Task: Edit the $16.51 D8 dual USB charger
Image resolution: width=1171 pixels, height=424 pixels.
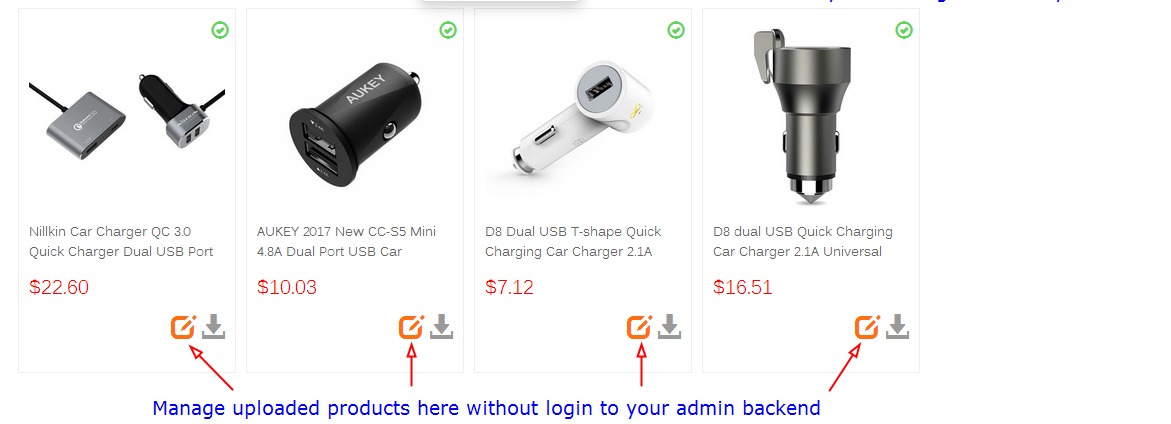Action: (x=866, y=327)
